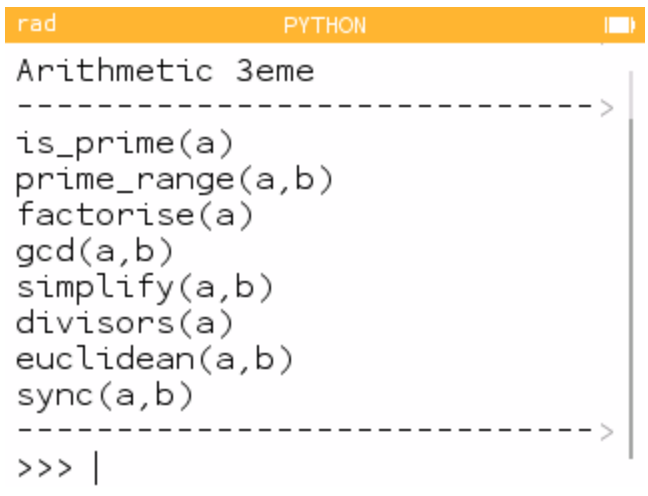Click the PYTHON title in the header
Screen dimensions: 648x496
(x=325, y=26)
